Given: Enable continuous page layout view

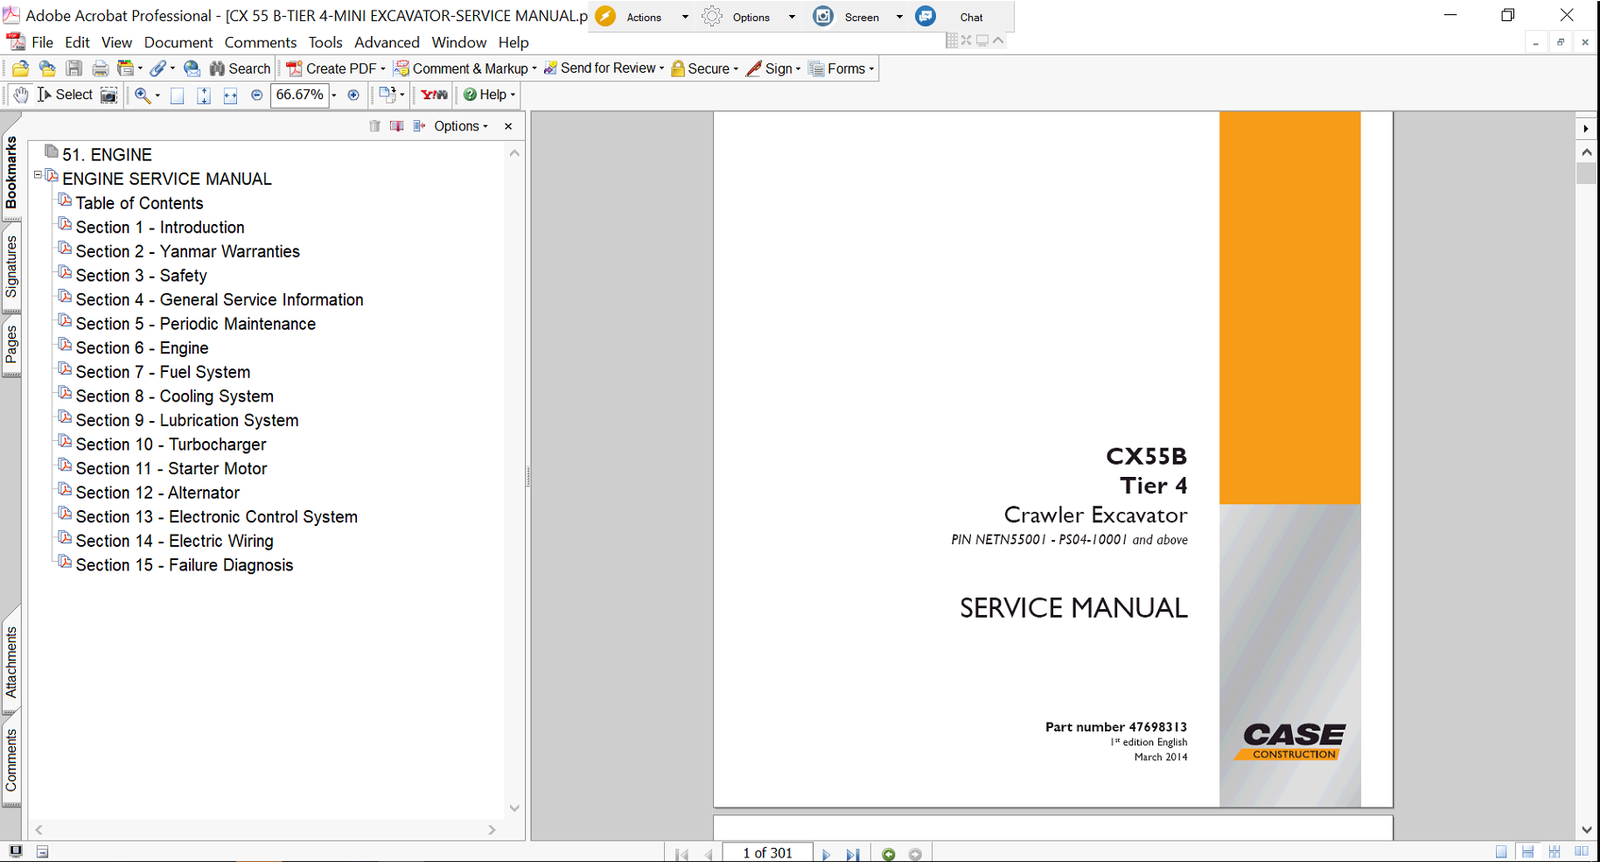Looking at the screenshot, I should click(1527, 852).
